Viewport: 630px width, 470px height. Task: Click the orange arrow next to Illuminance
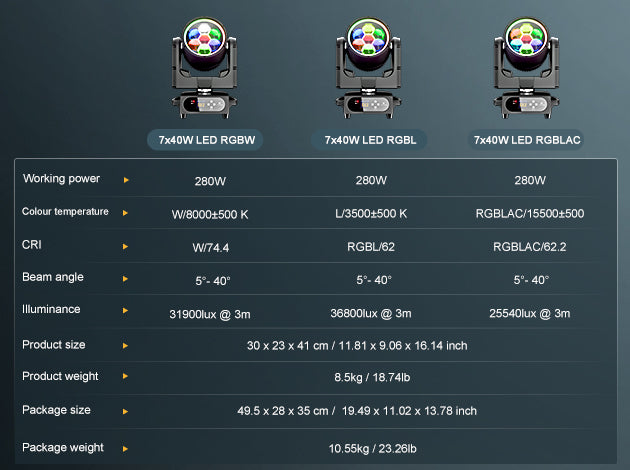126,311
